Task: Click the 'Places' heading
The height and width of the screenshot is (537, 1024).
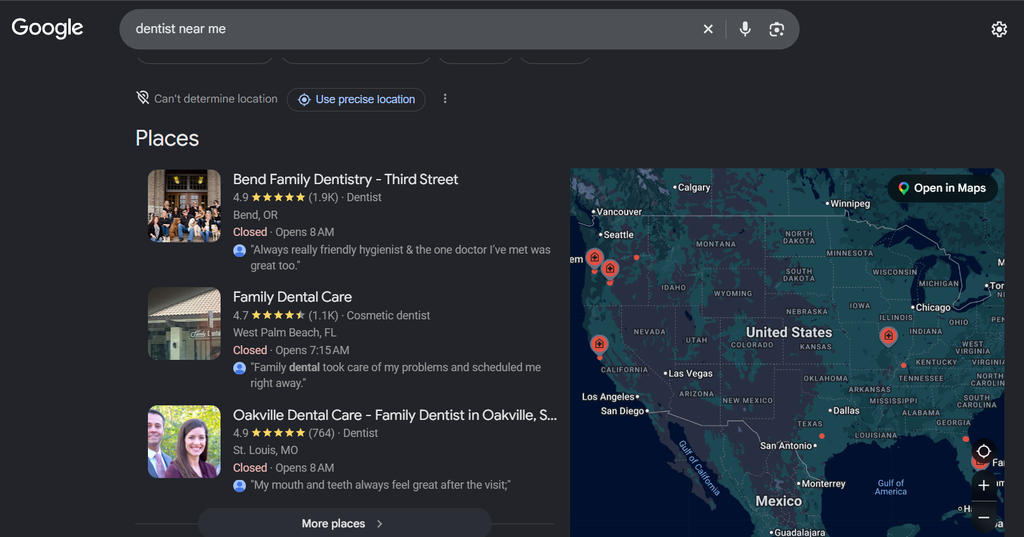Action: [x=167, y=138]
